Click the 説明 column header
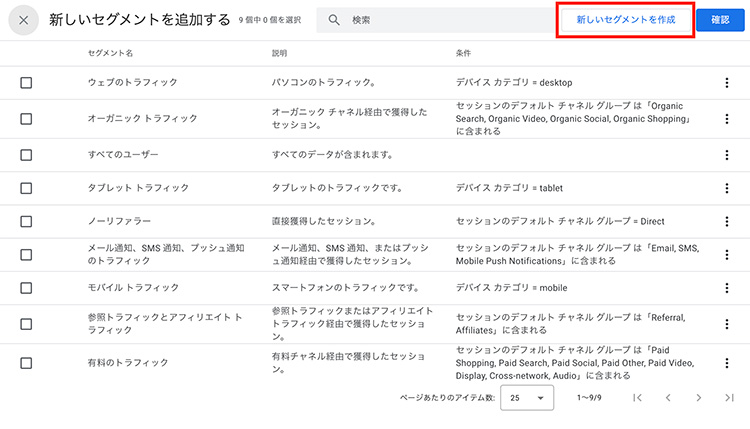This screenshot has height=429, width=750. pos(279,53)
